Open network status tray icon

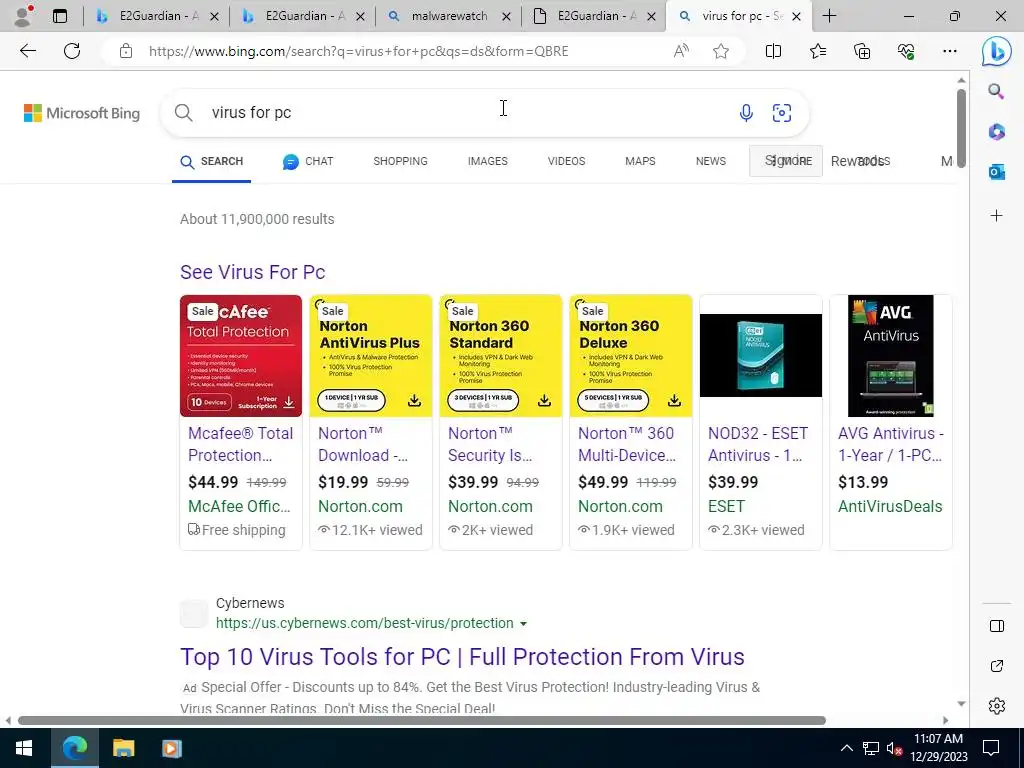click(x=871, y=748)
